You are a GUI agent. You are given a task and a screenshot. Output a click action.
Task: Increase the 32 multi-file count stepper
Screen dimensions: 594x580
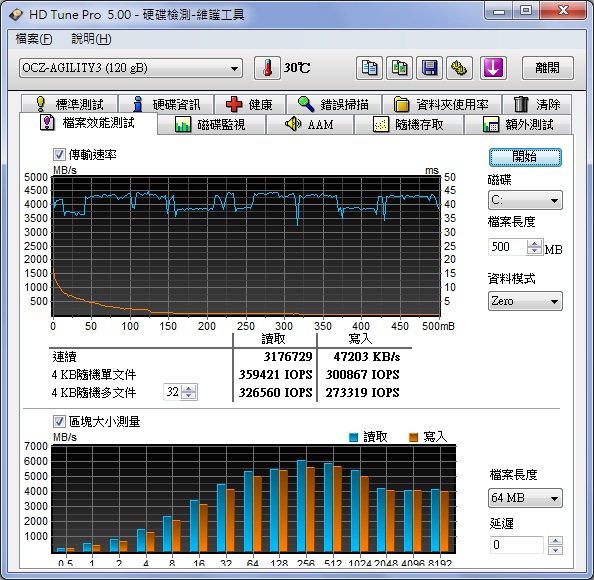(x=188, y=389)
